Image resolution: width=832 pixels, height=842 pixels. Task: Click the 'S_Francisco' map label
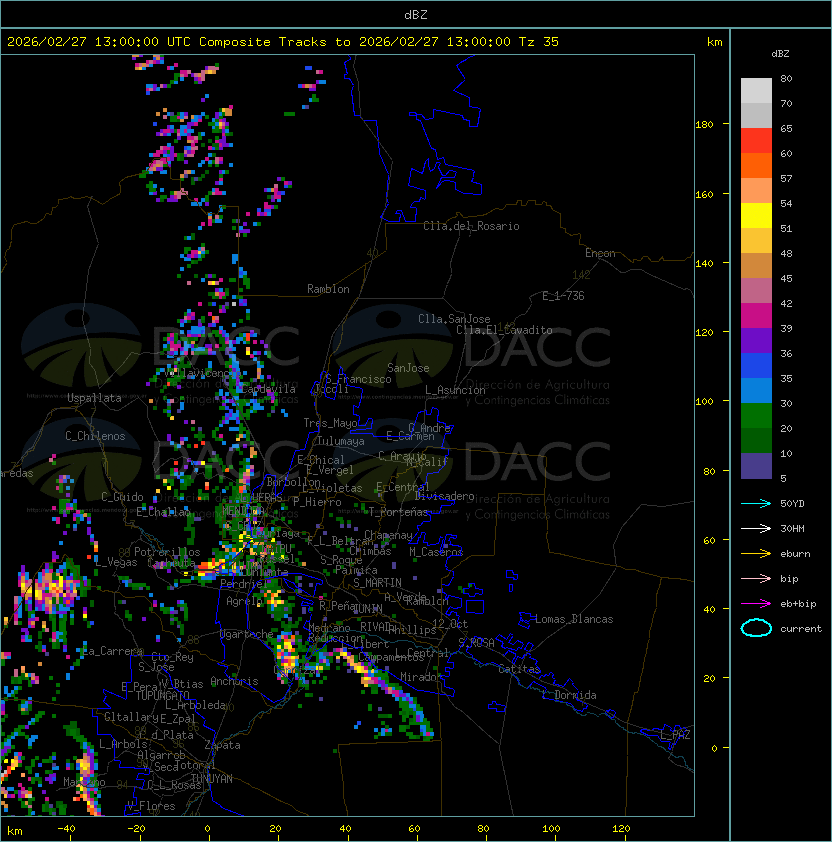point(358,379)
